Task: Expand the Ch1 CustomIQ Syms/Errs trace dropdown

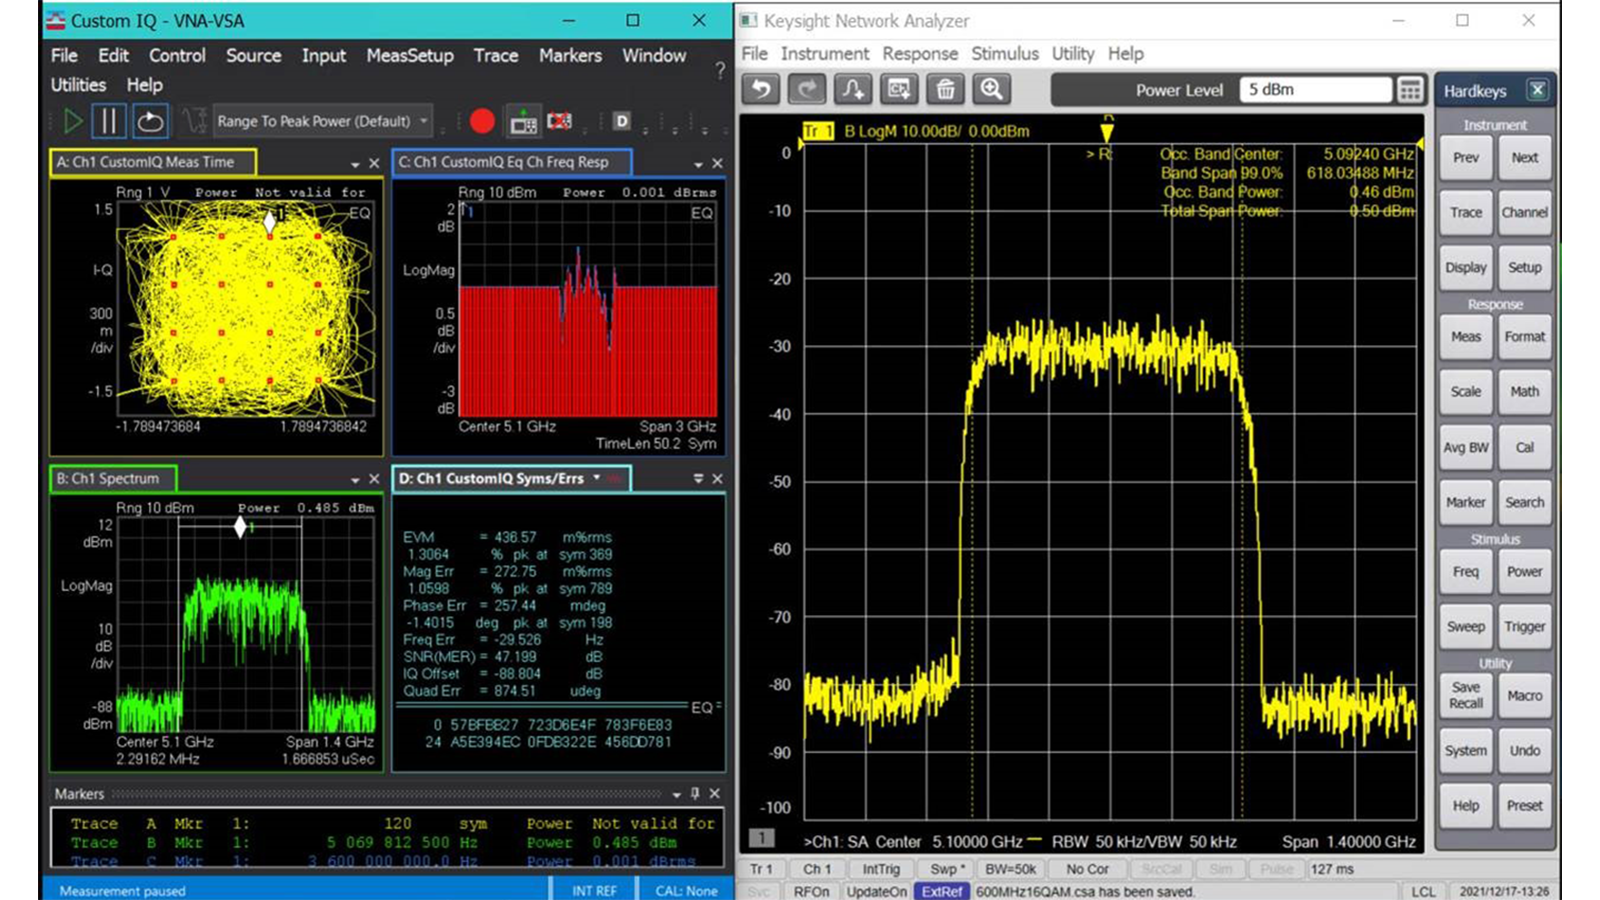Action: [597, 478]
